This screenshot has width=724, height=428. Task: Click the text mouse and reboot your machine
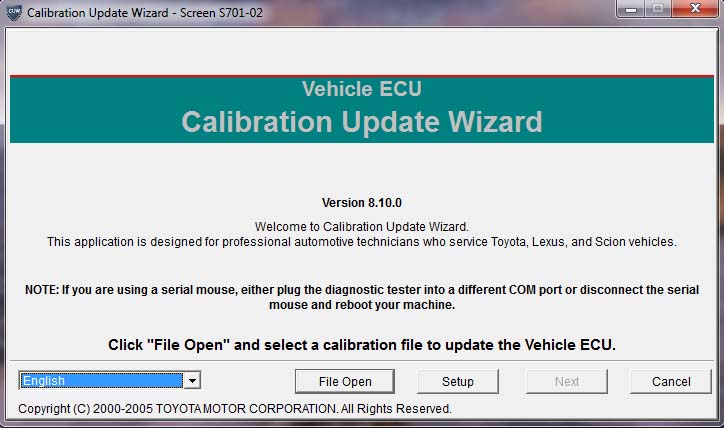[362, 305]
